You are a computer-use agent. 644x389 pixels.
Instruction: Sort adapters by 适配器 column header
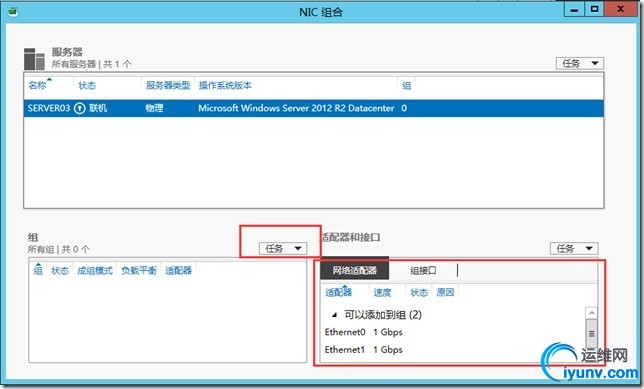point(339,292)
